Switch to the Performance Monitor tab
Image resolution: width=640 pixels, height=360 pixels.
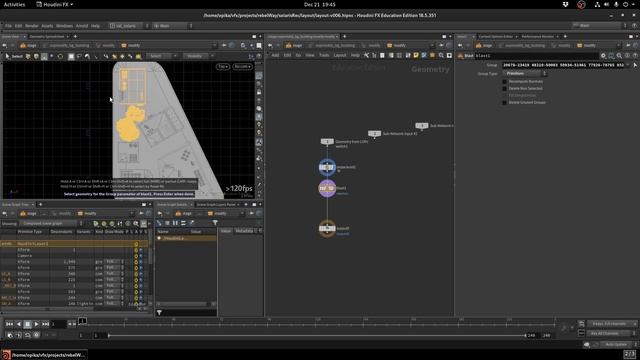pos(538,36)
